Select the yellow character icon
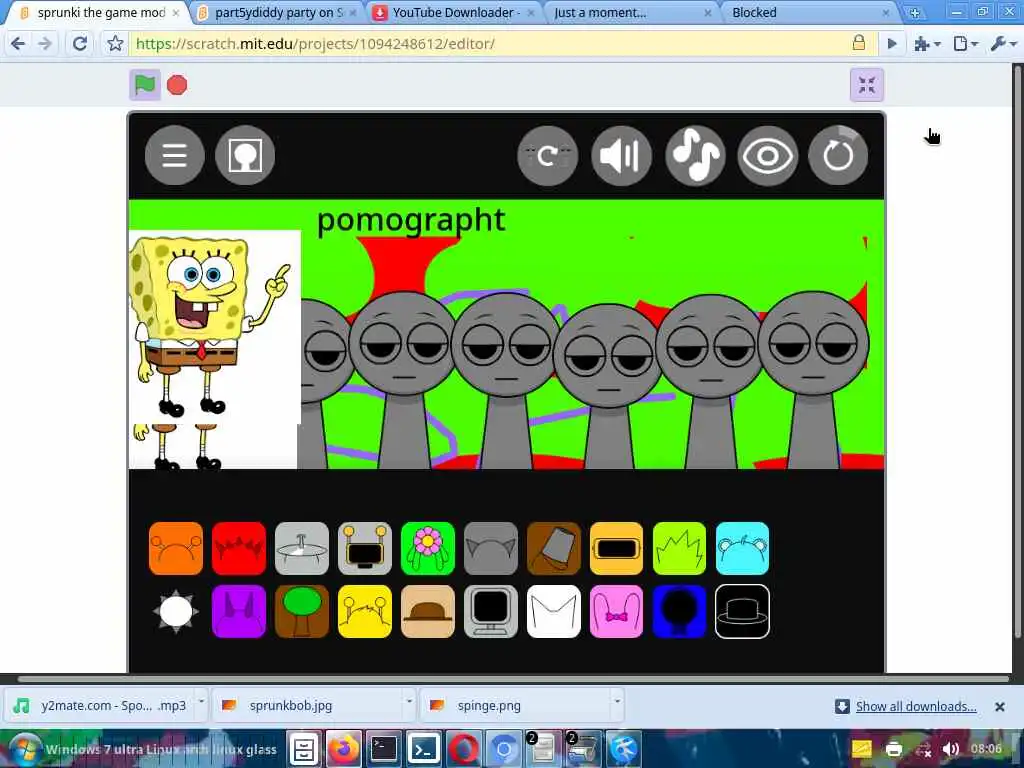 point(365,612)
